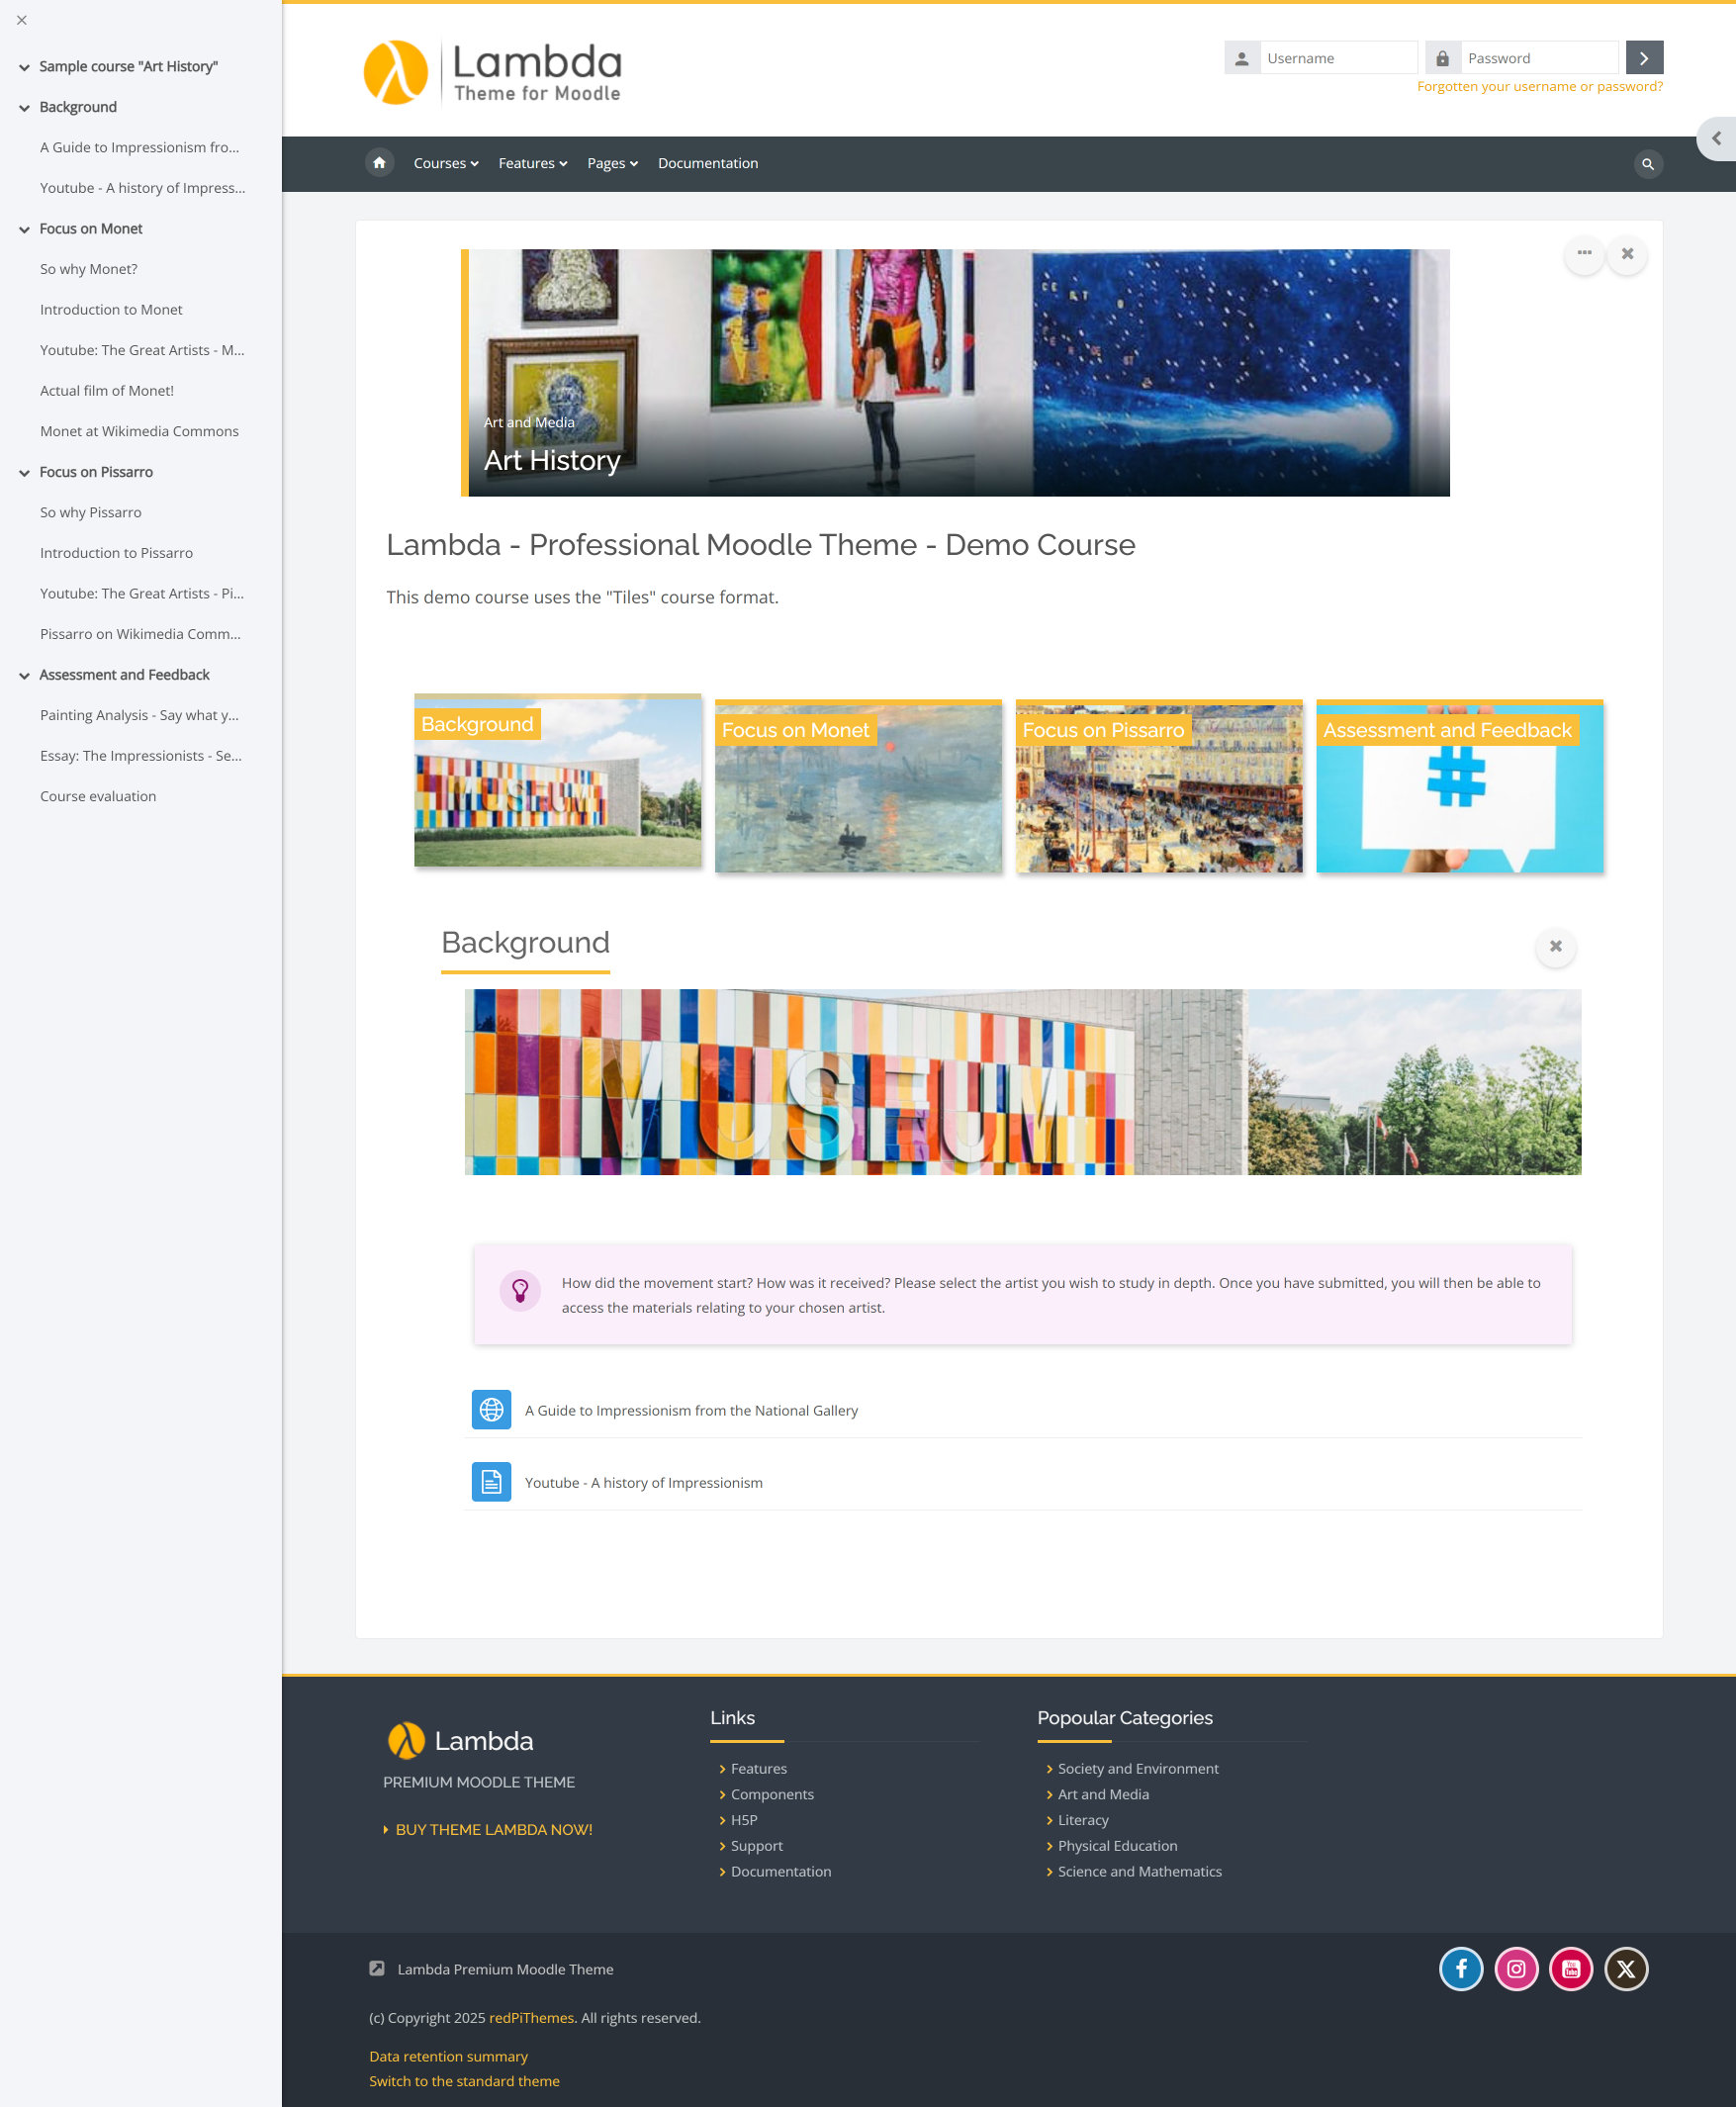Open Painting Analysis item in sidebar
The image size is (1736, 2107).
pos(139,715)
